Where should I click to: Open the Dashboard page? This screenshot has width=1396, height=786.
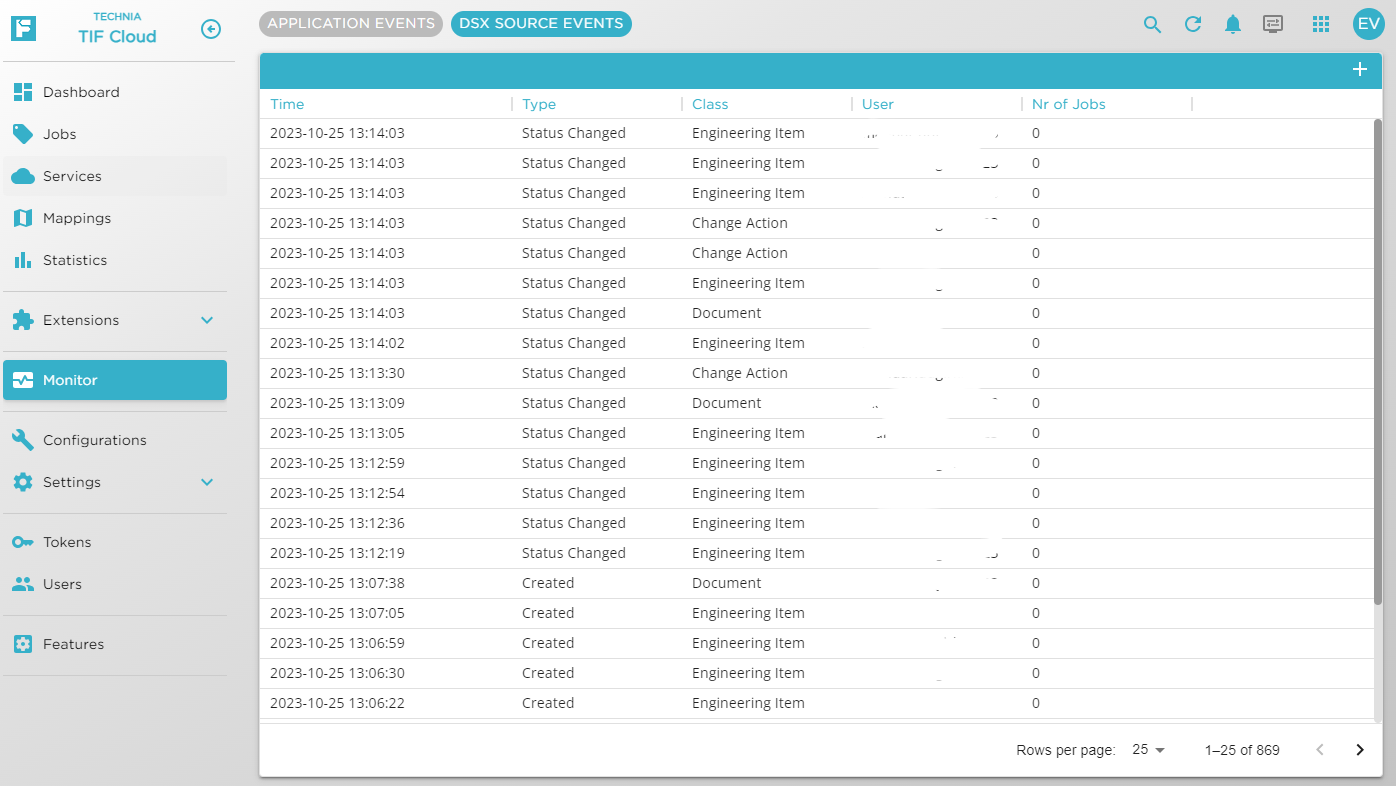coord(81,92)
